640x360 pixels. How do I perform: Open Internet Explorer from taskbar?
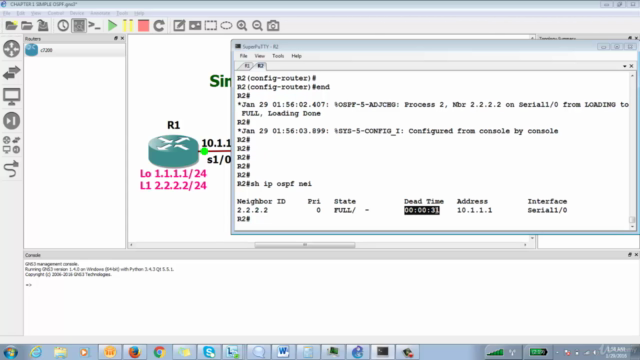click(36, 352)
